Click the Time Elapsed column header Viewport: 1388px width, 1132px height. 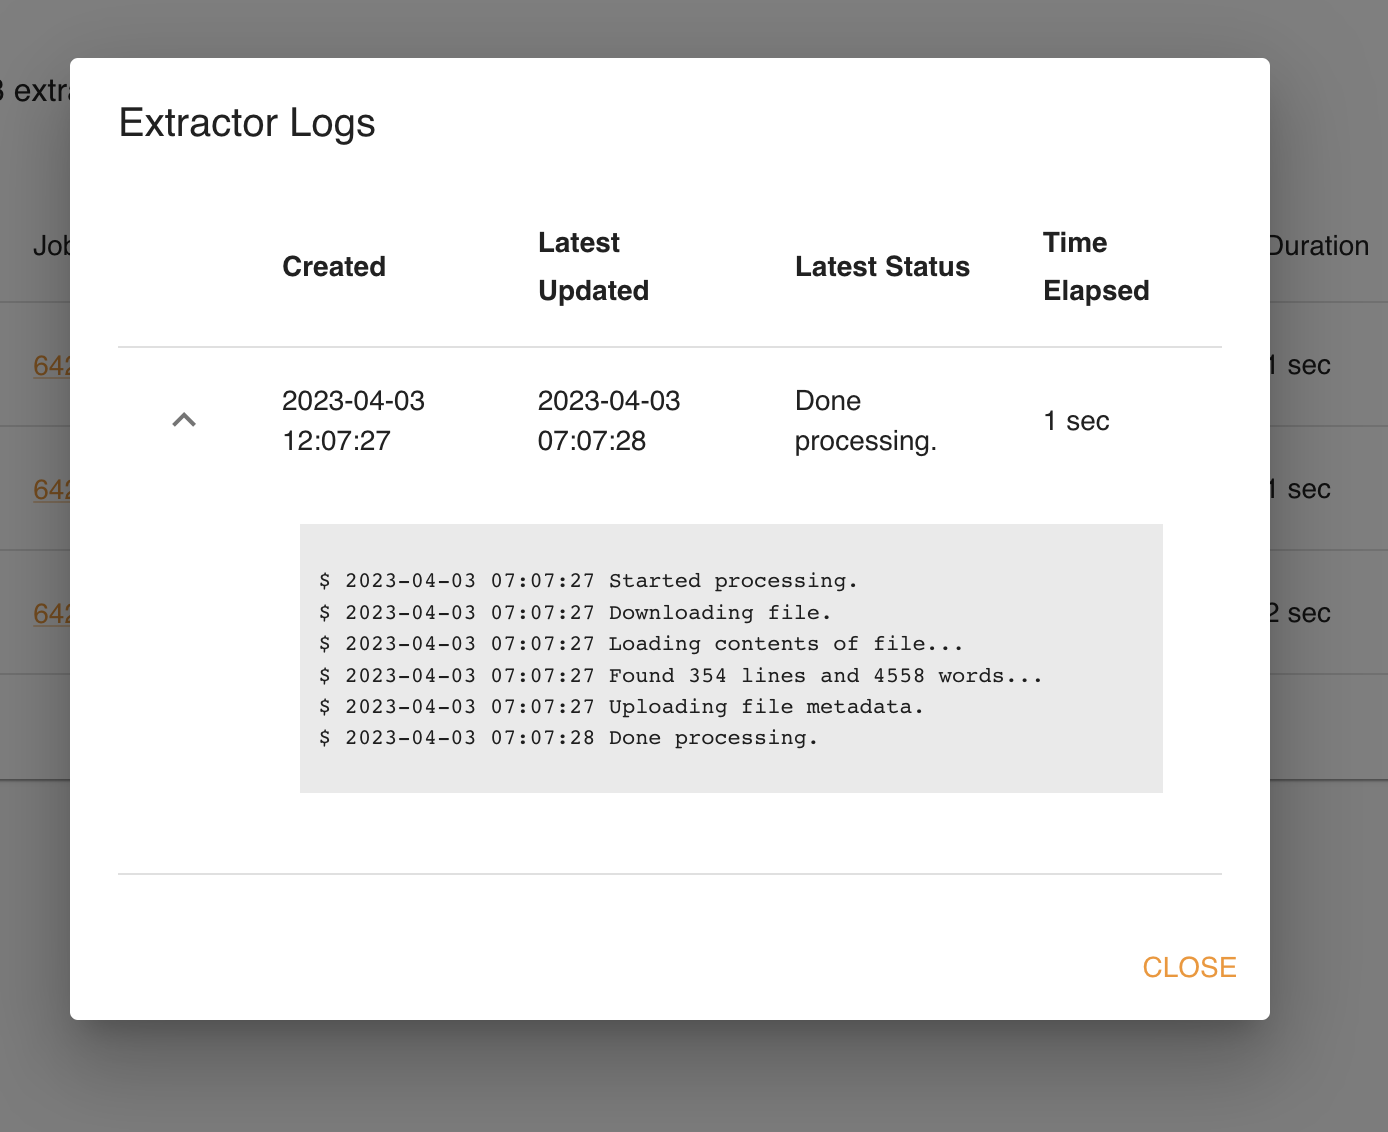(x=1096, y=267)
